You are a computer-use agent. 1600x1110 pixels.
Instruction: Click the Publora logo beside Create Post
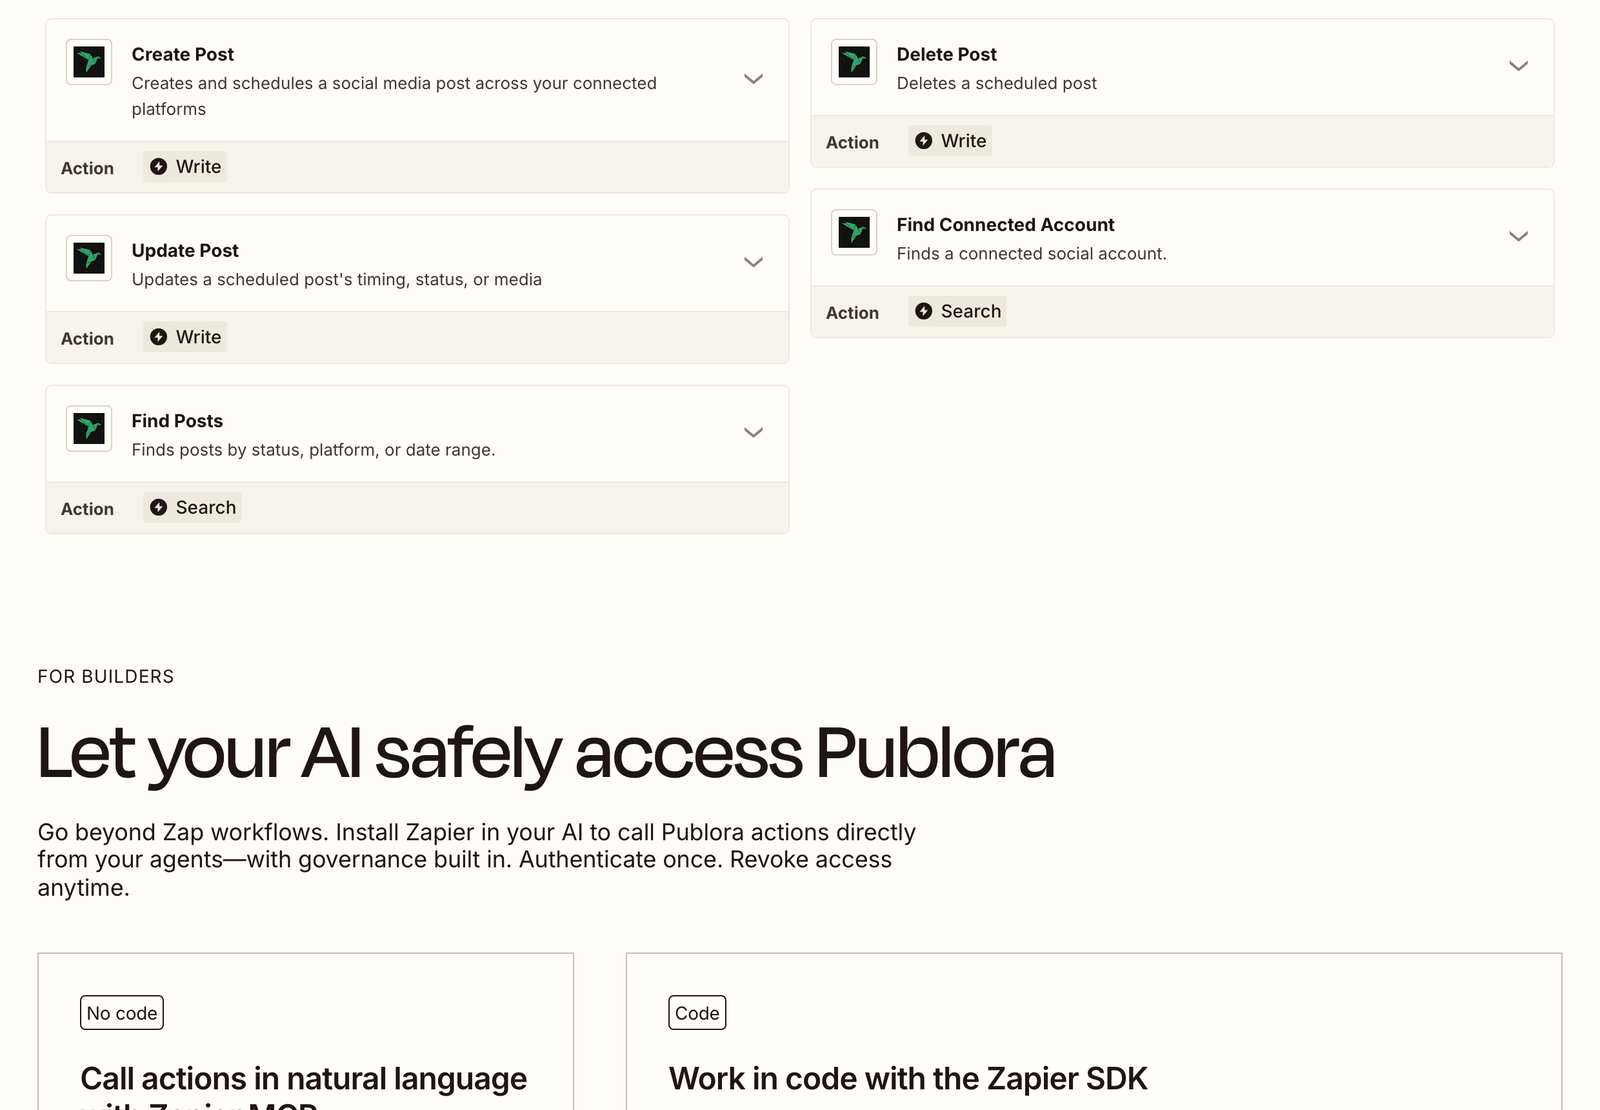[x=89, y=62]
